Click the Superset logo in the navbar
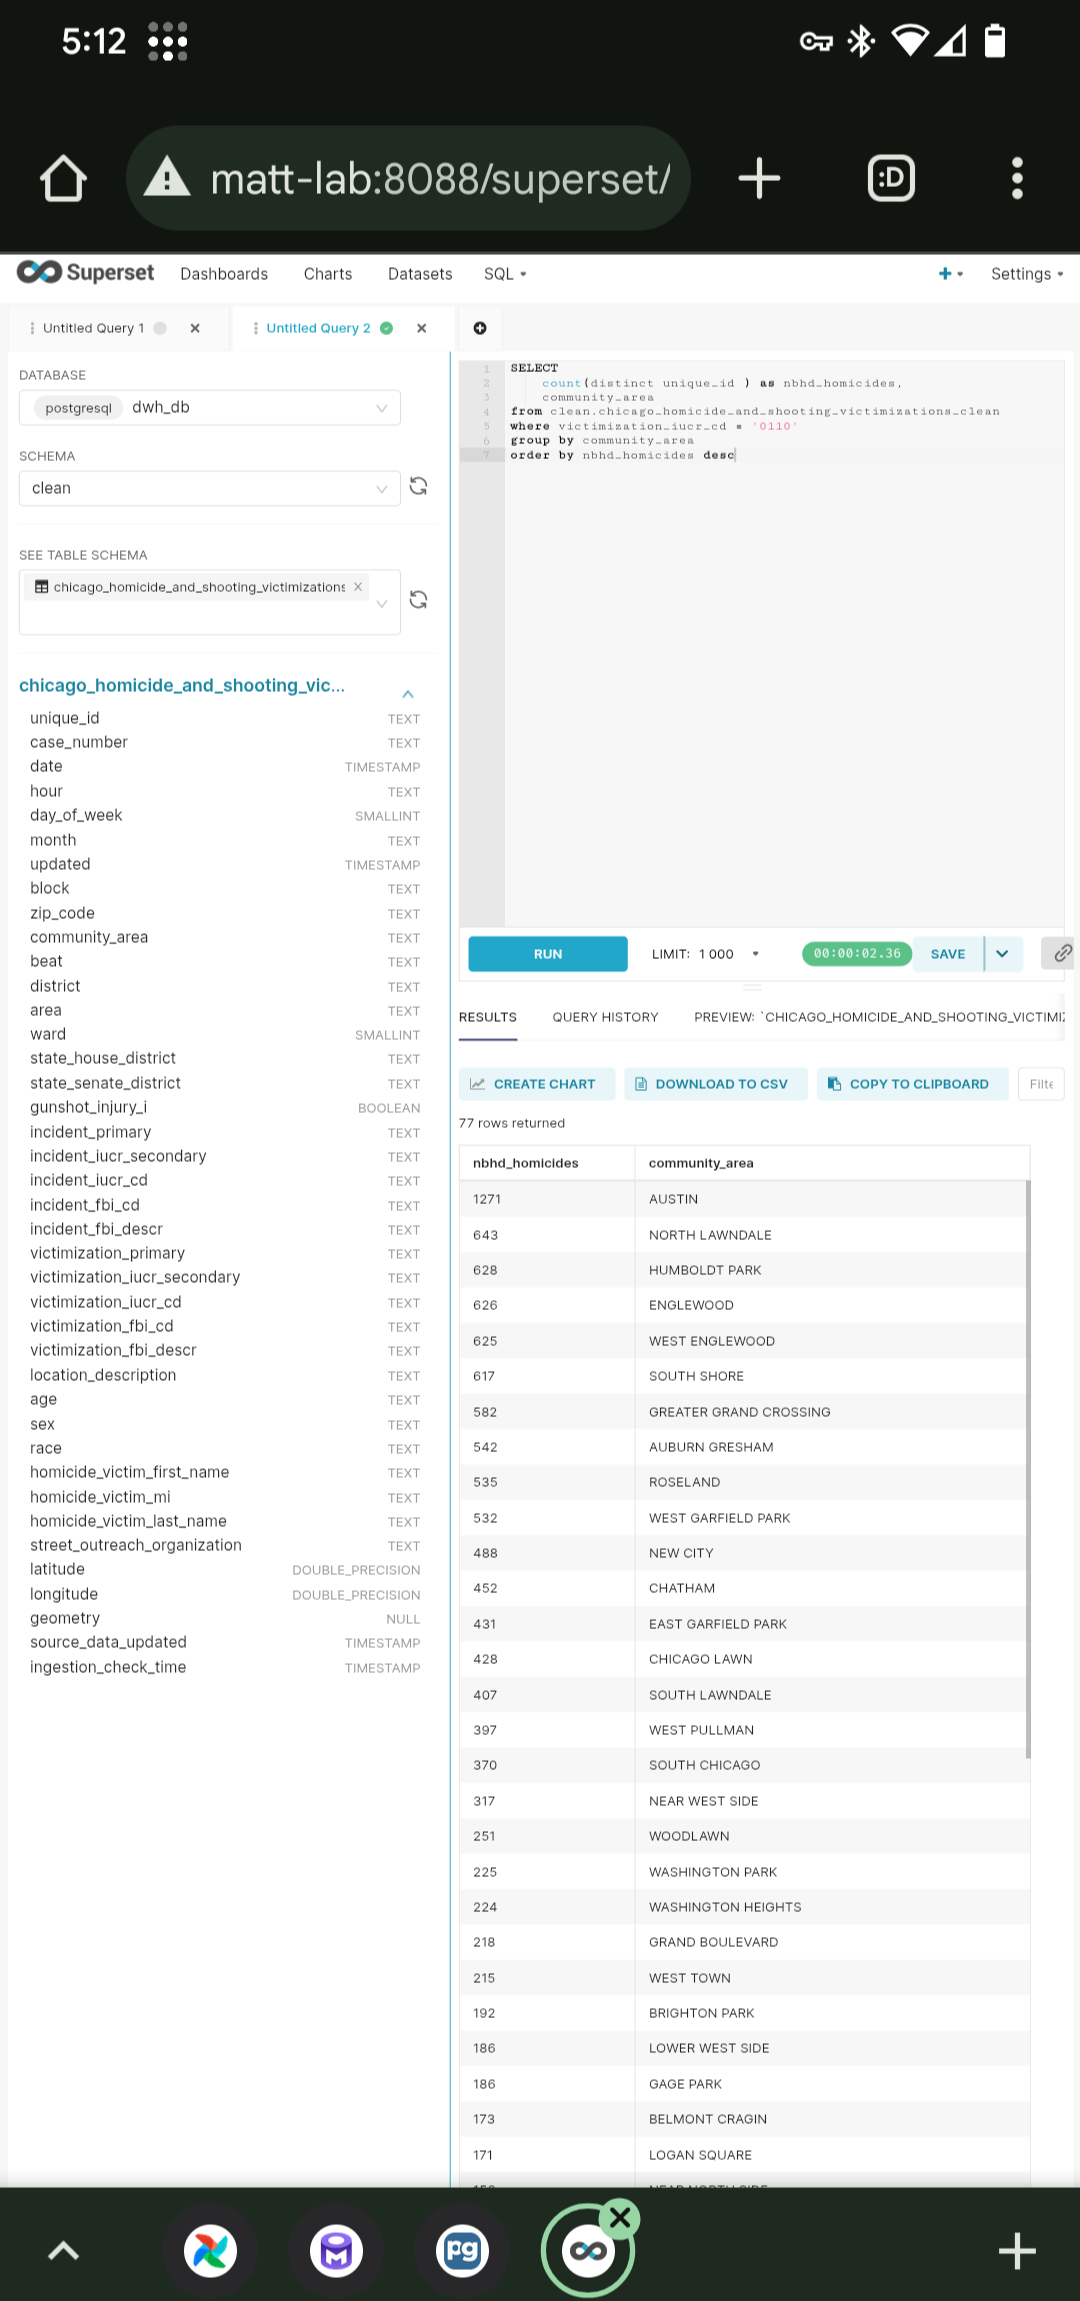The height and width of the screenshot is (2301, 1080). point(85,272)
